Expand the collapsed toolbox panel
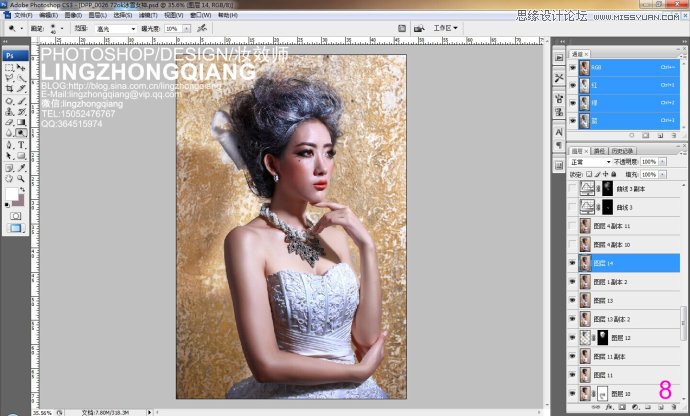This screenshot has width=690, height=416. coord(5,41)
